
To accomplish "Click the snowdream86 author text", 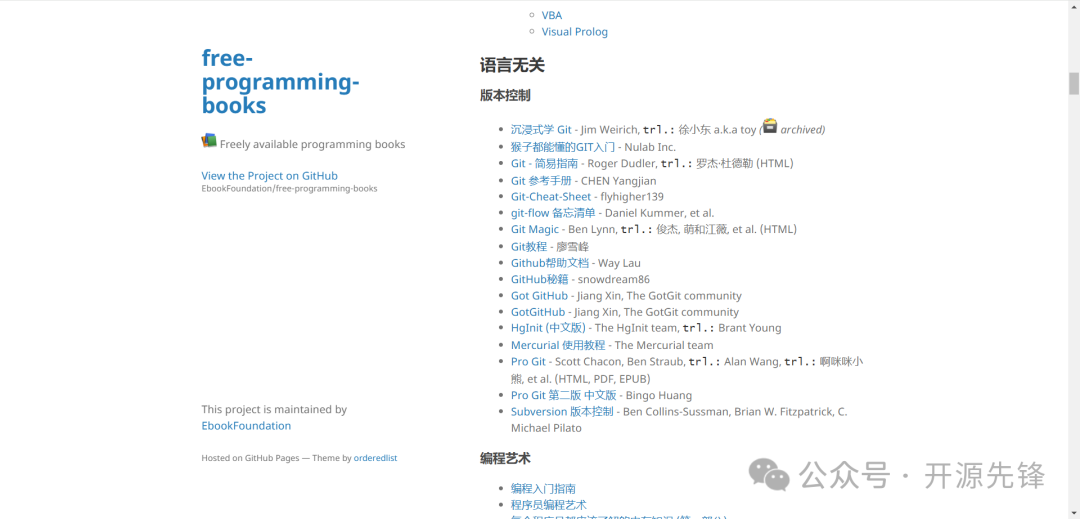I will click(x=614, y=279).
